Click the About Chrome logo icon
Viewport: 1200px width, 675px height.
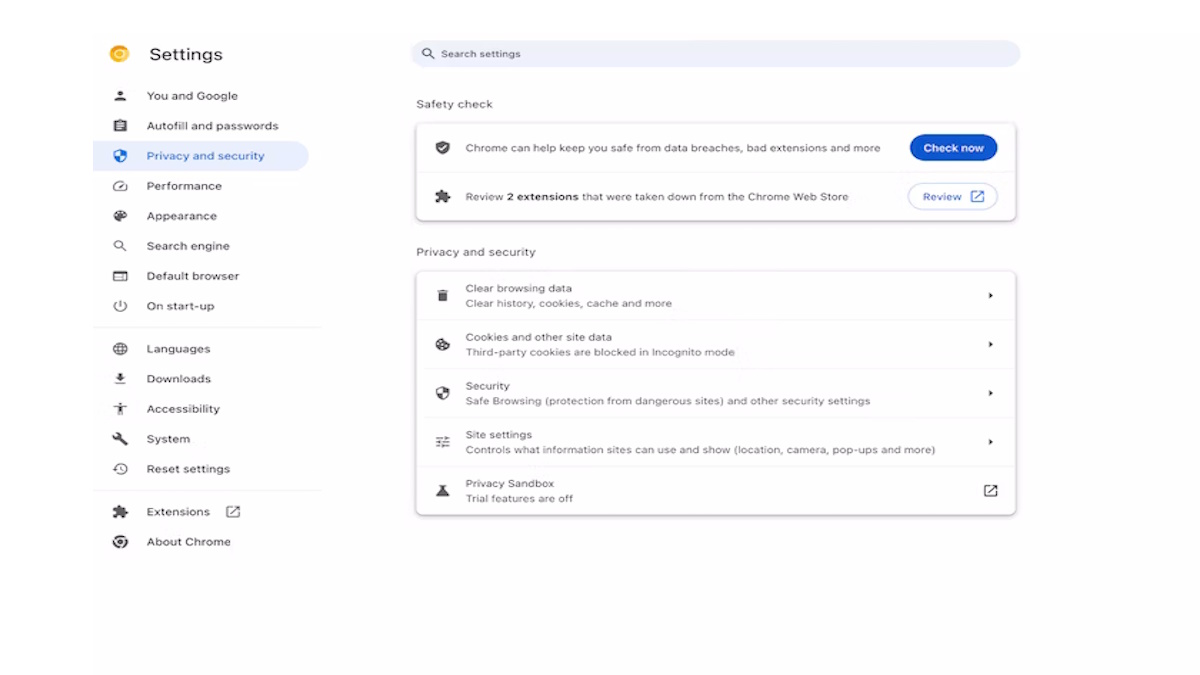click(120, 542)
